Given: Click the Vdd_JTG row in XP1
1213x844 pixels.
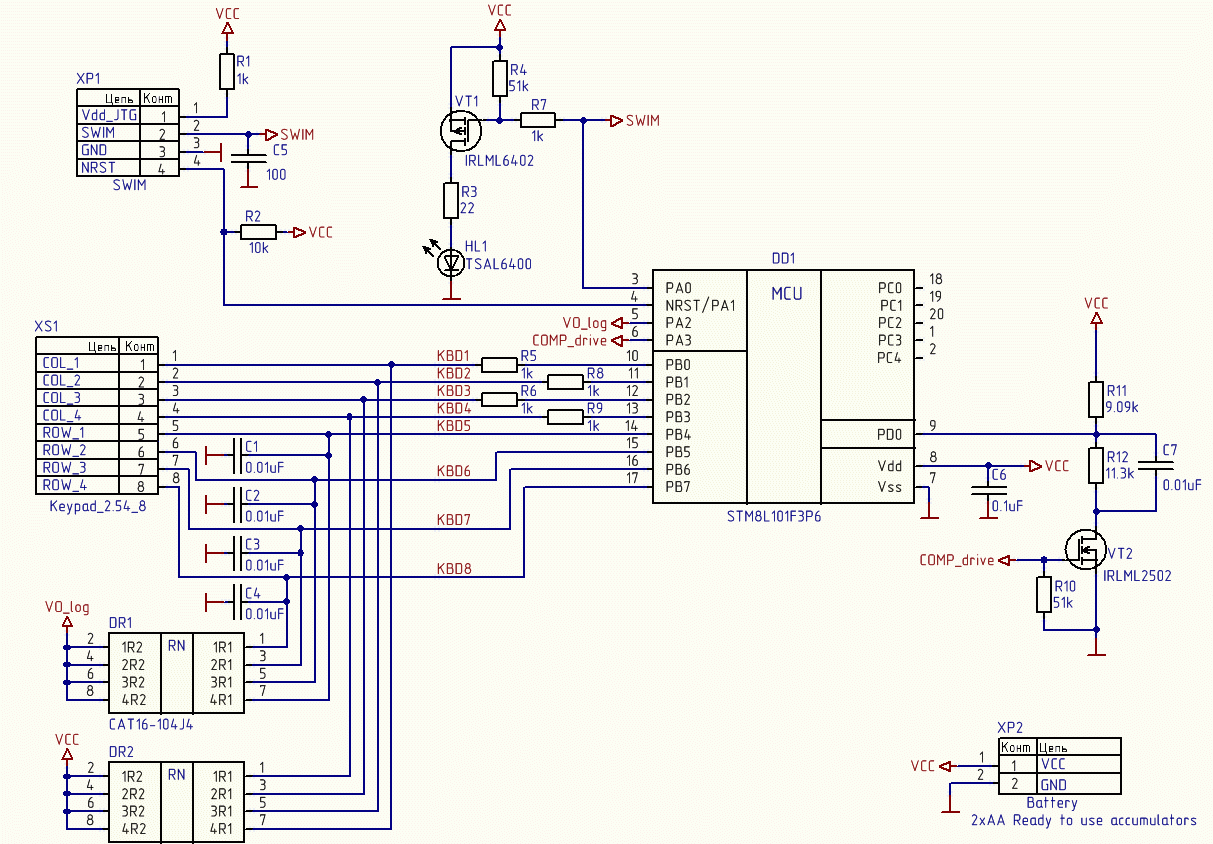Looking at the screenshot, I should pyautogui.click(x=128, y=115).
